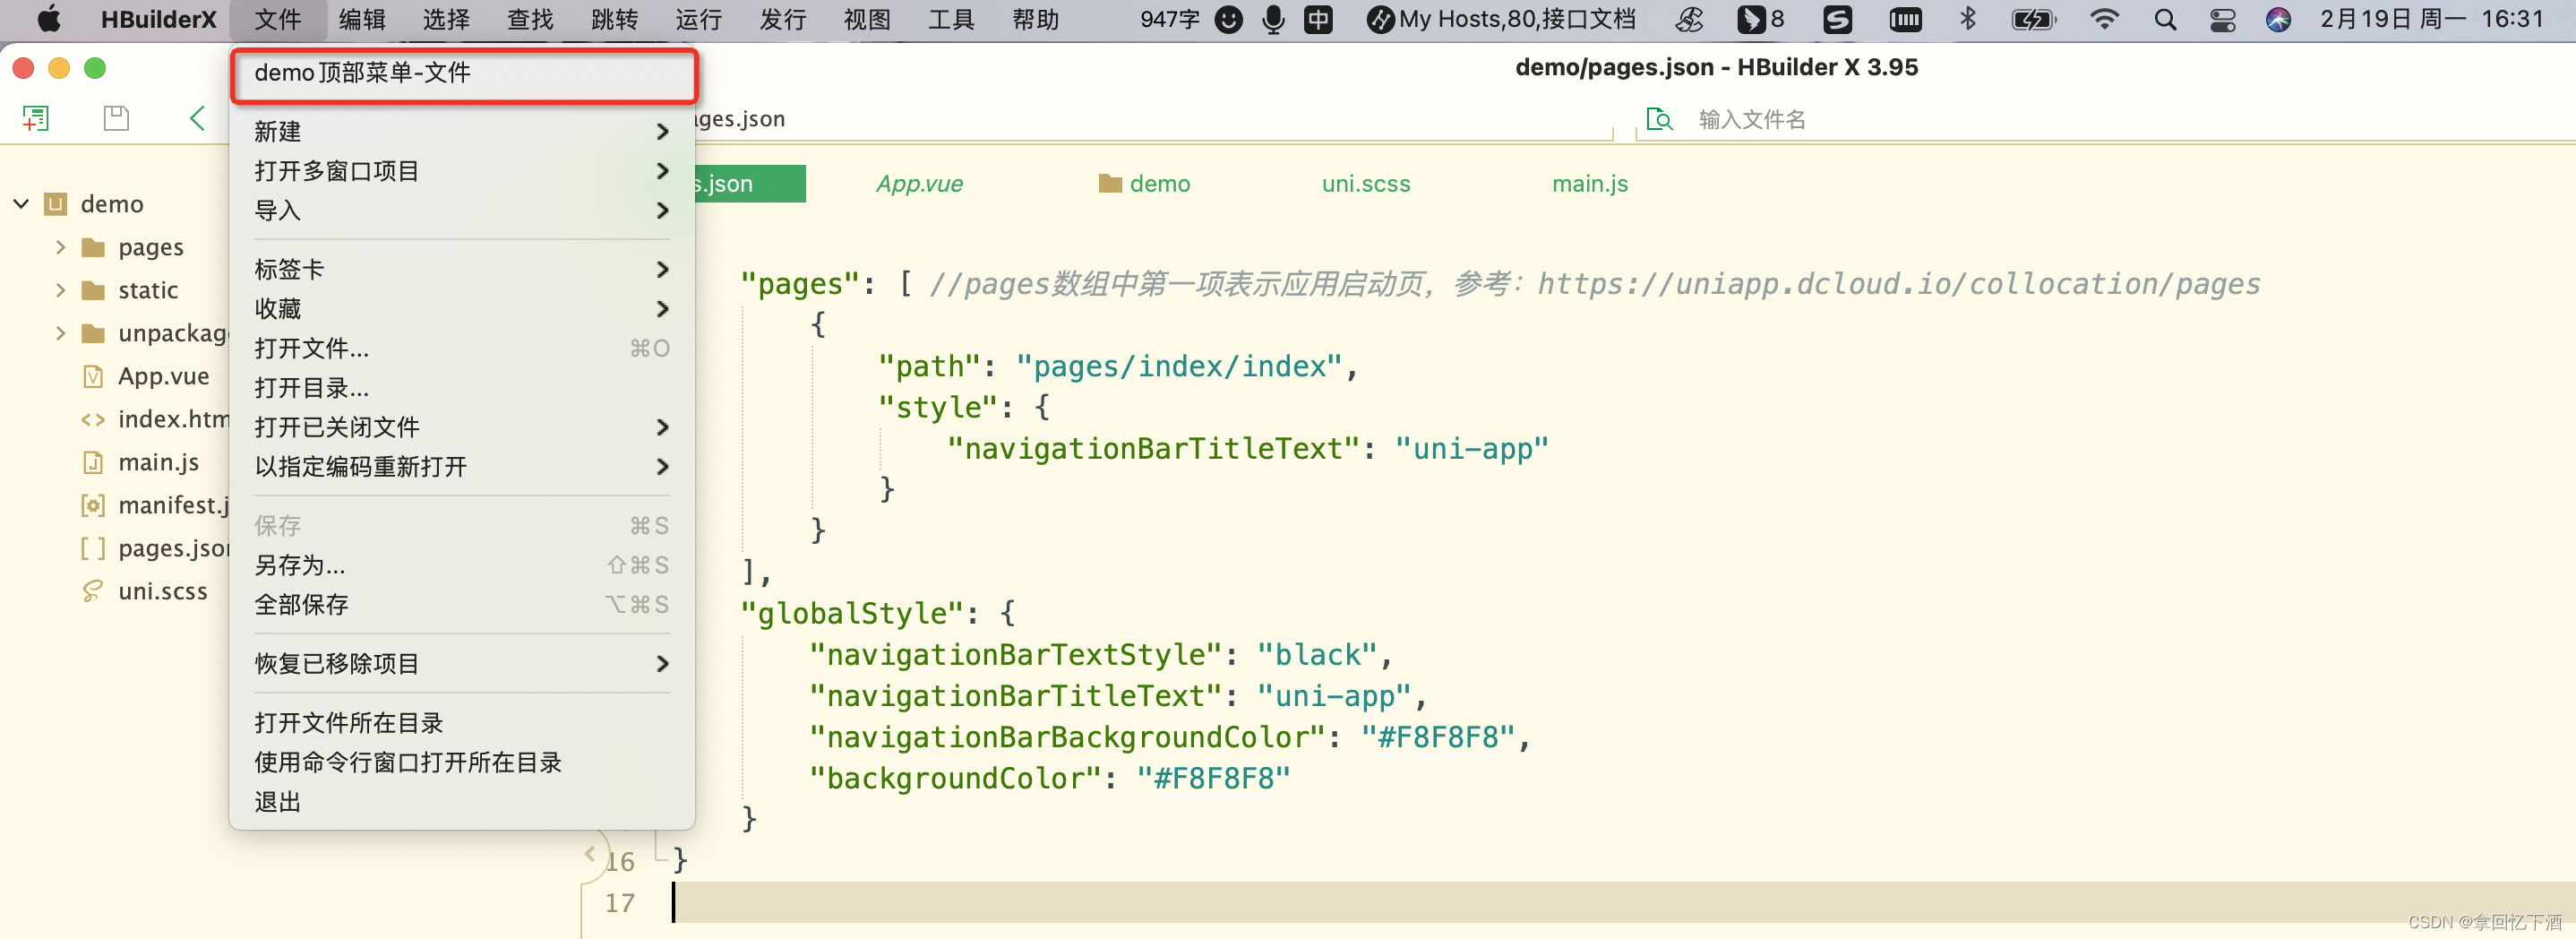Click the back navigation arrow icon
Viewport: 2576px width, 939px height.
pyautogui.click(x=197, y=119)
